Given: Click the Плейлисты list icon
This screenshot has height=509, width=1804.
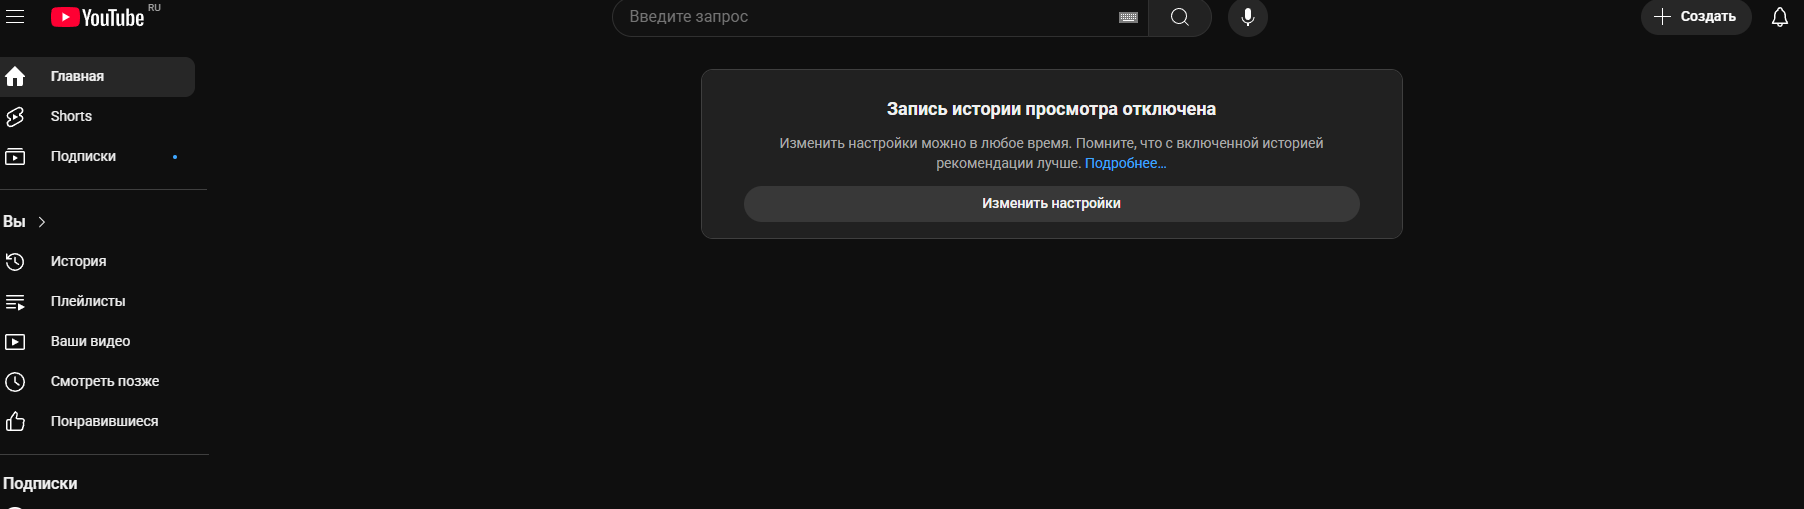Looking at the screenshot, I should point(15,302).
